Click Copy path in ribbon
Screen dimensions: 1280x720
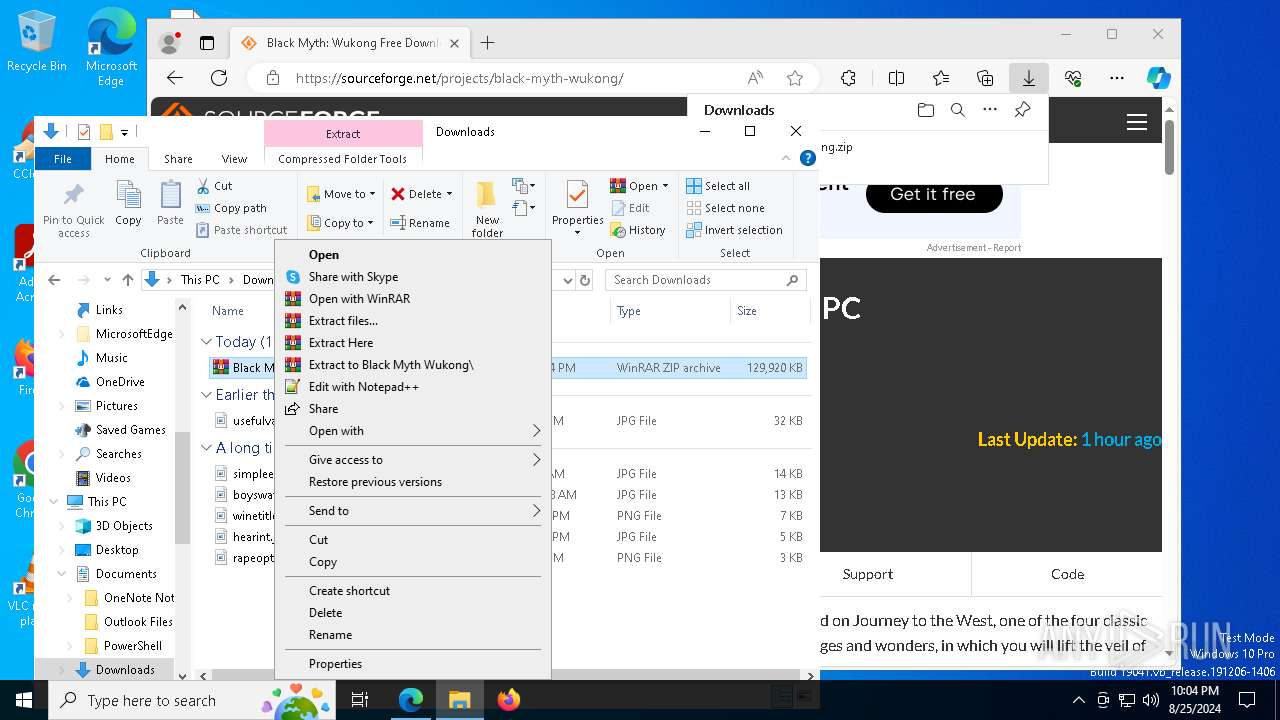(231, 208)
